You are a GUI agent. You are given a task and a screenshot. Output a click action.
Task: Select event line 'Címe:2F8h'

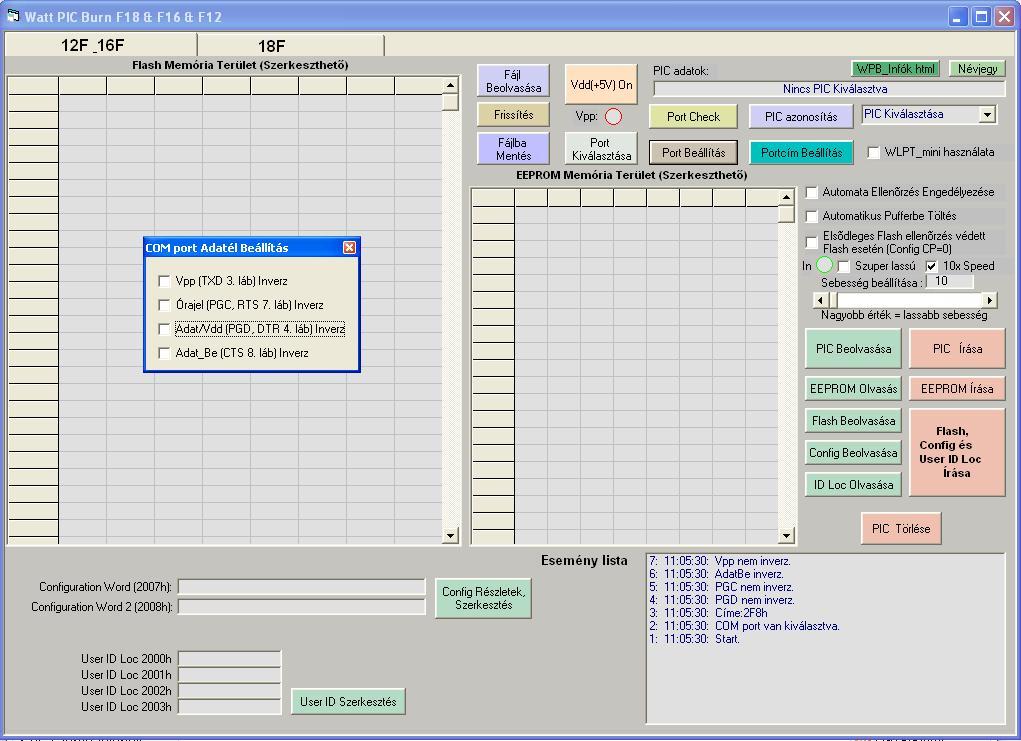[741, 613]
